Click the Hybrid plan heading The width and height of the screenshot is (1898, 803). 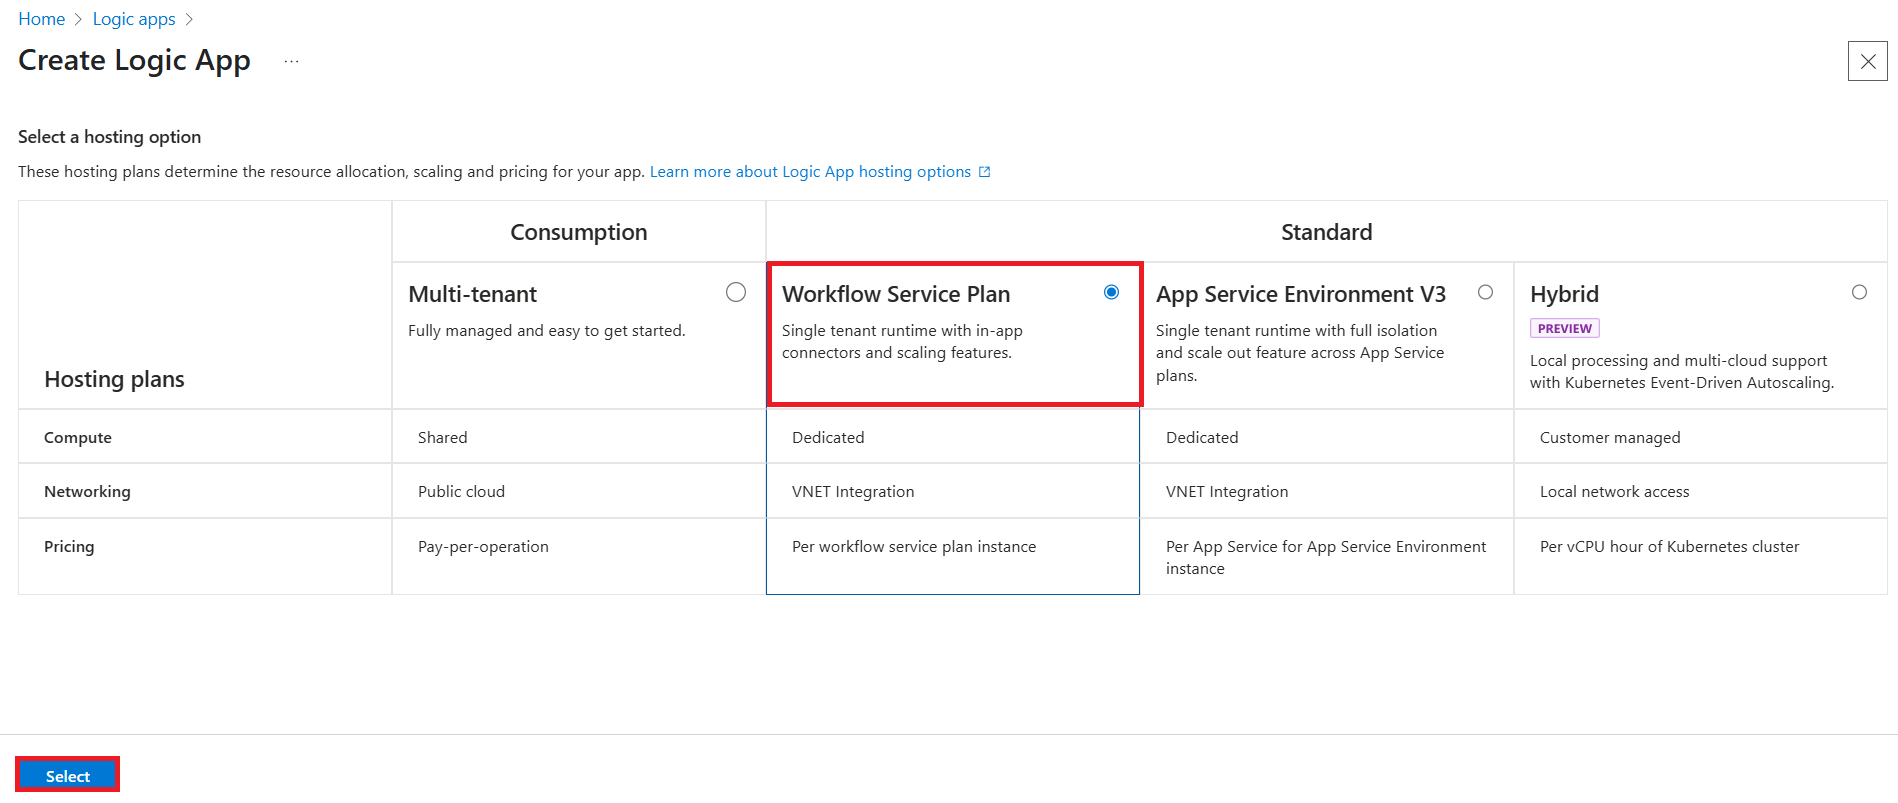(1564, 294)
